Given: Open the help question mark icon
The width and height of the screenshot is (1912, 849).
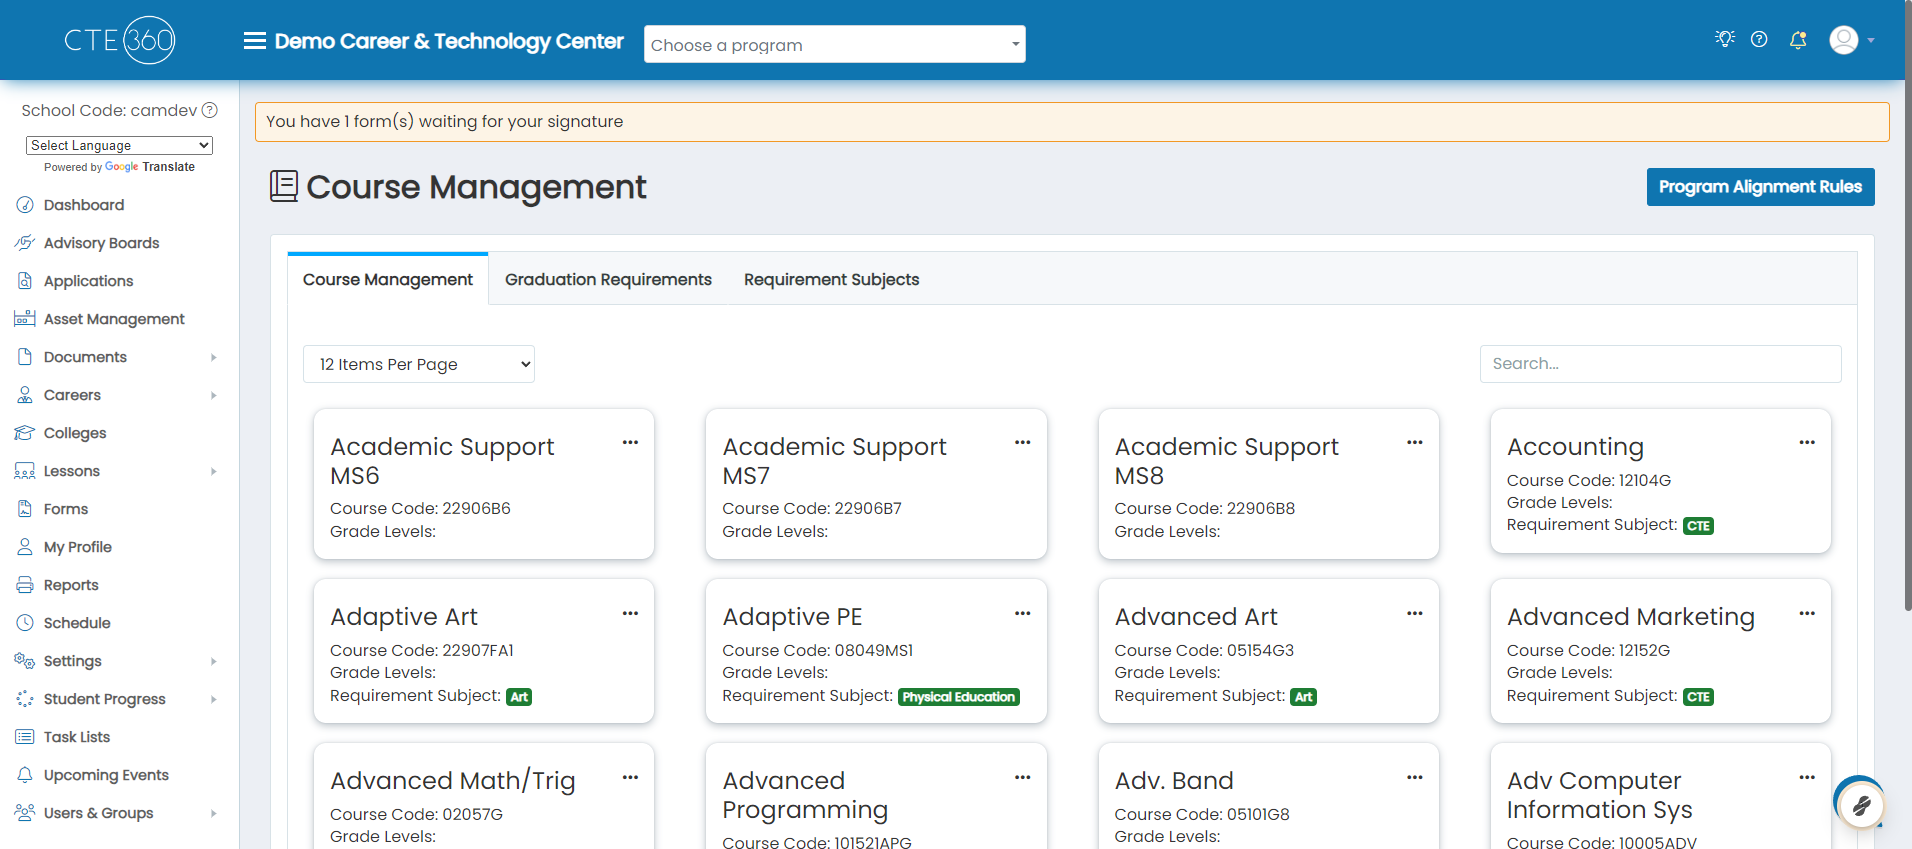Looking at the screenshot, I should coord(1759,39).
